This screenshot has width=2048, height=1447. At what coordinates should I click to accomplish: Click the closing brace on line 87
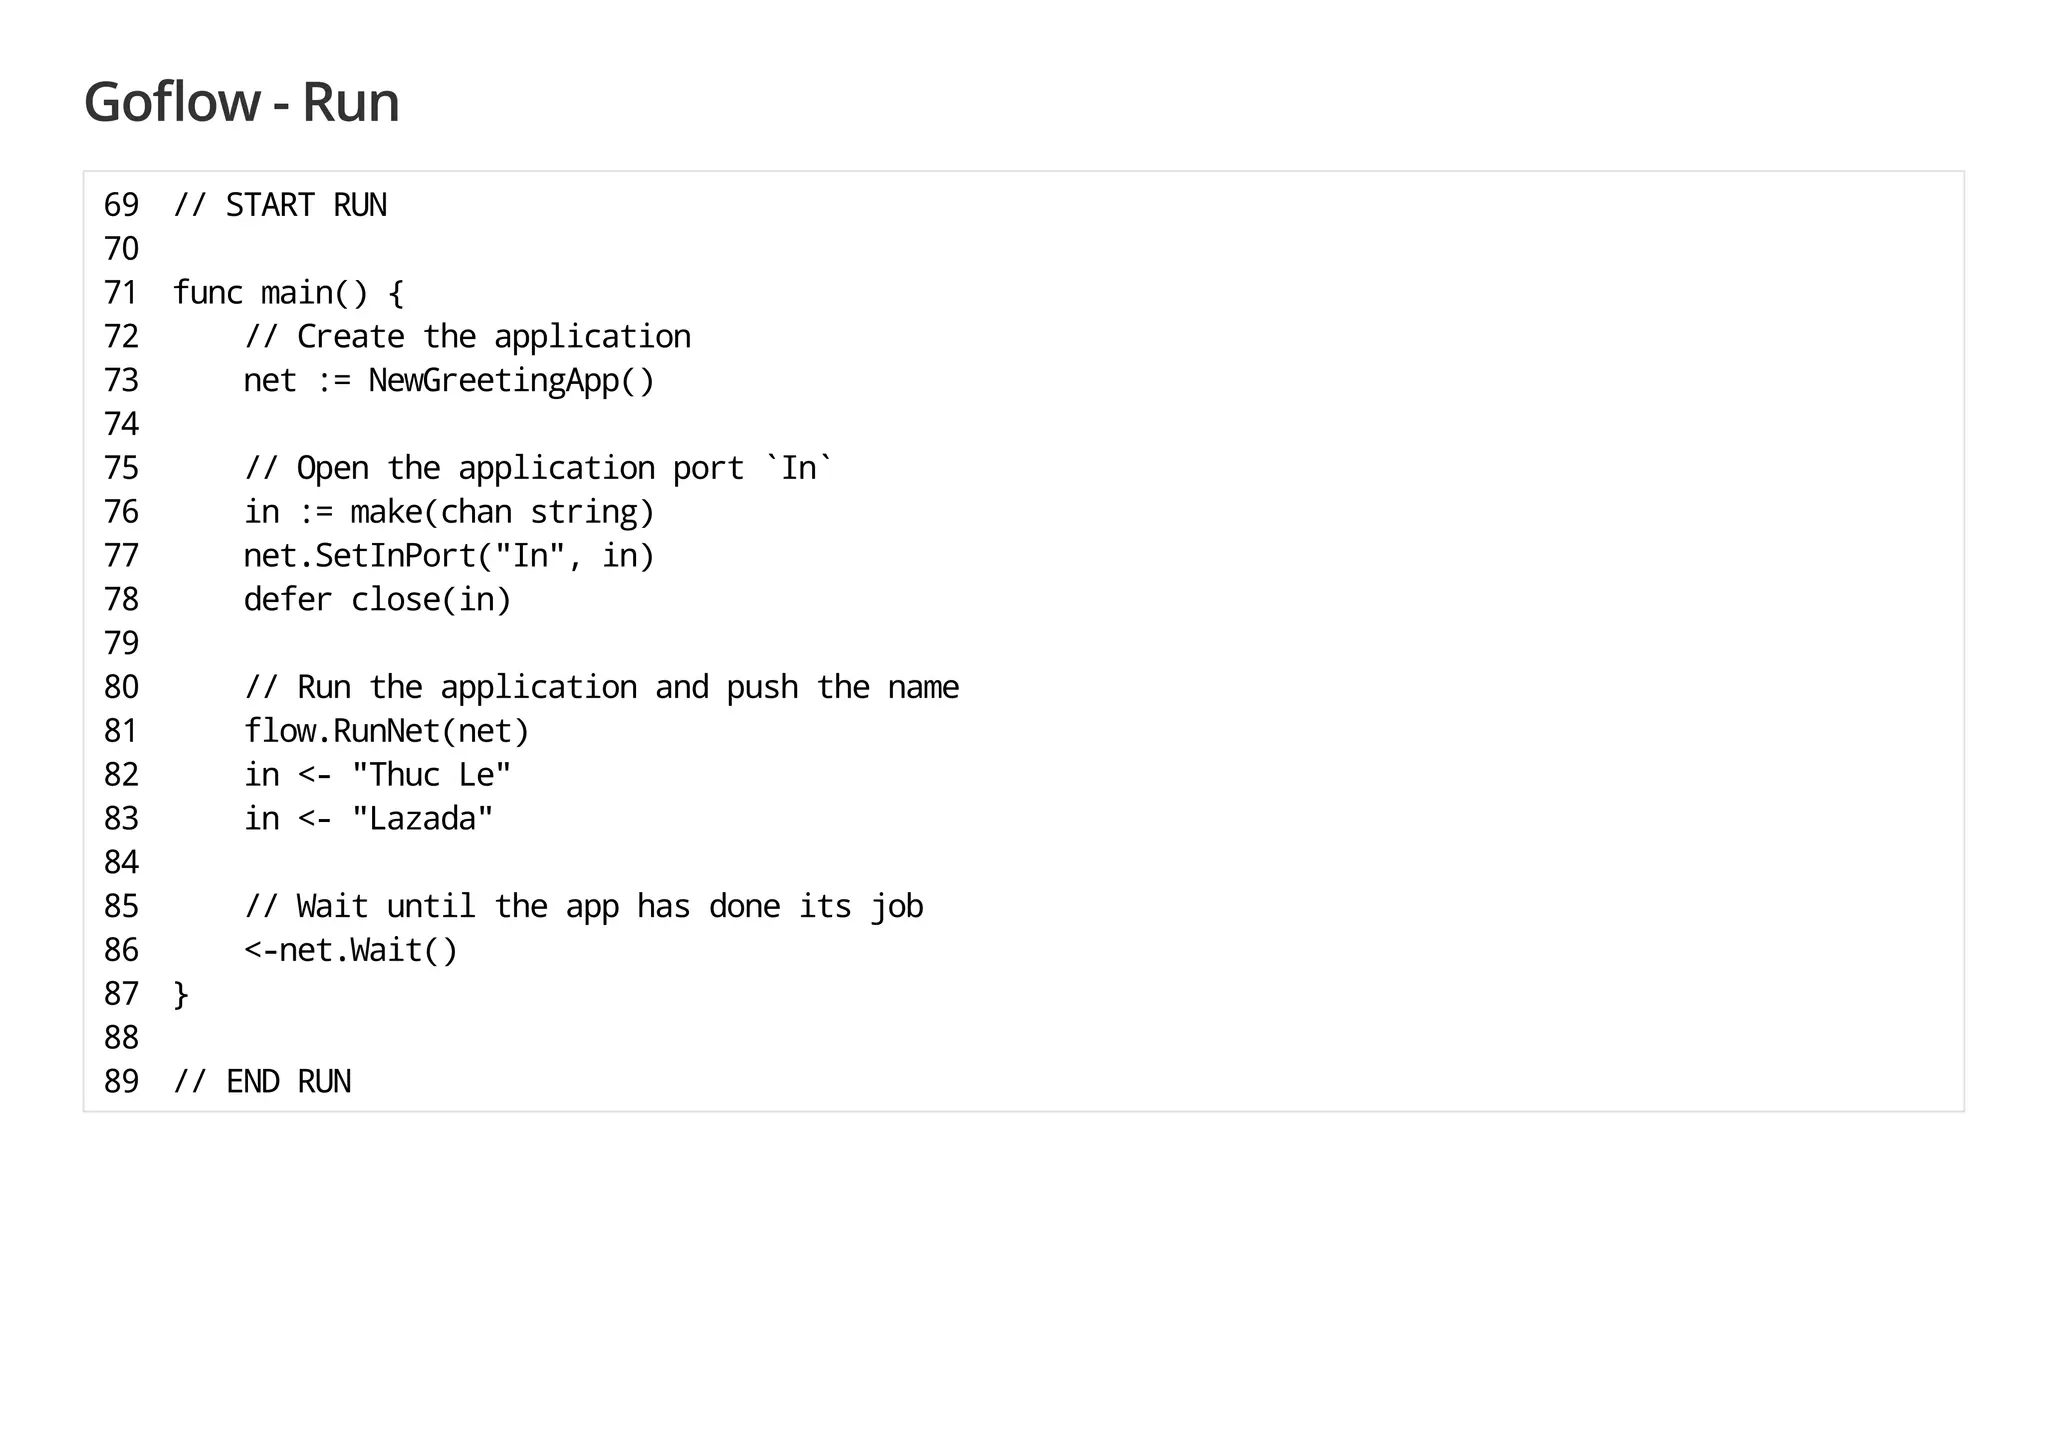tap(181, 994)
